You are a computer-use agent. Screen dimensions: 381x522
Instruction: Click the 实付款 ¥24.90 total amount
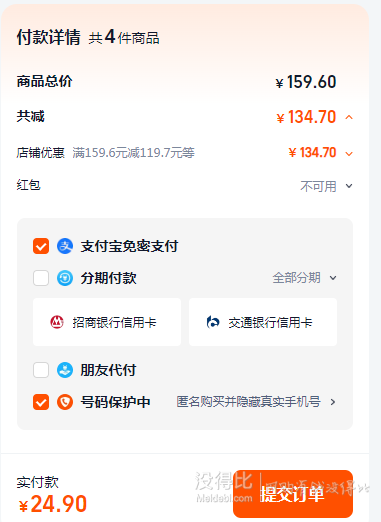click(x=52, y=503)
